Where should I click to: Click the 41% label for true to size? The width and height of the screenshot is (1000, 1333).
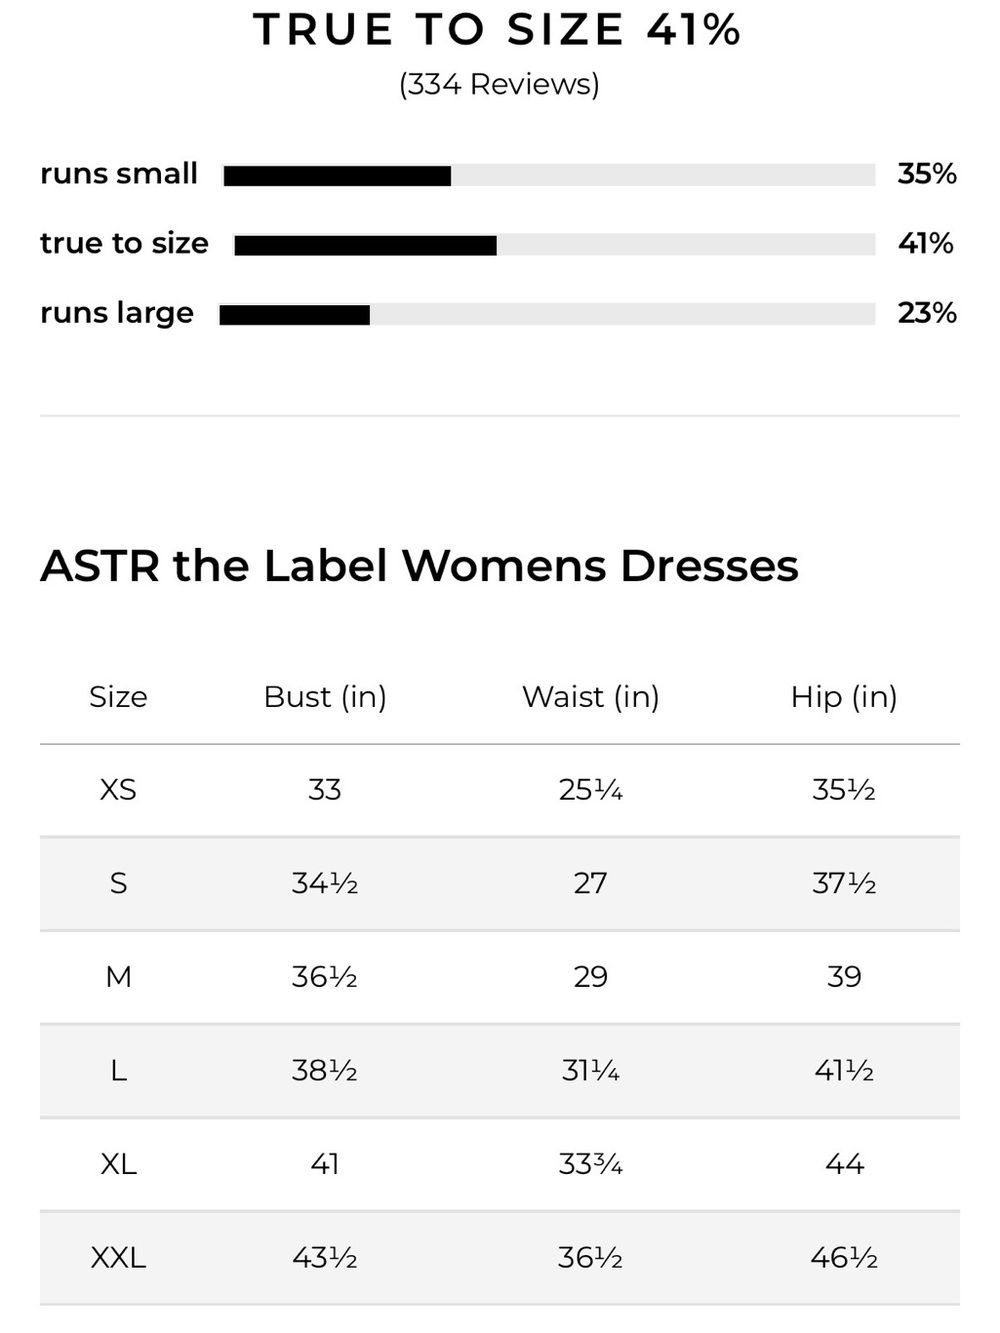pos(926,243)
